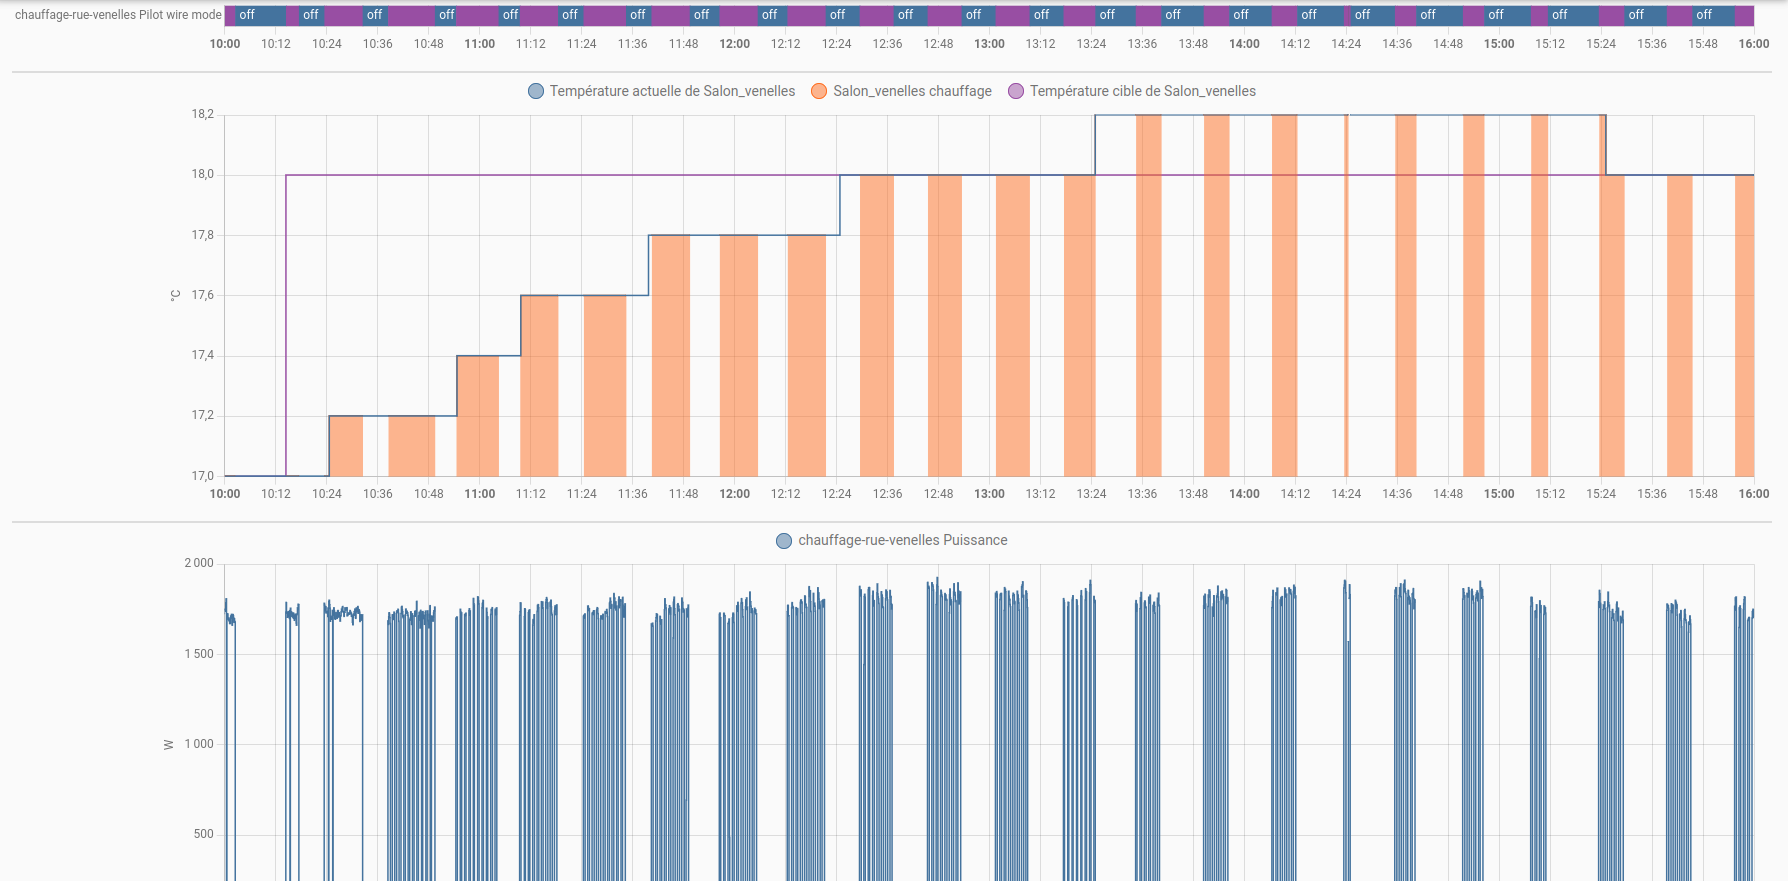Click the °C unit label
This screenshot has width=1788, height=881.
tap(175, 295)
